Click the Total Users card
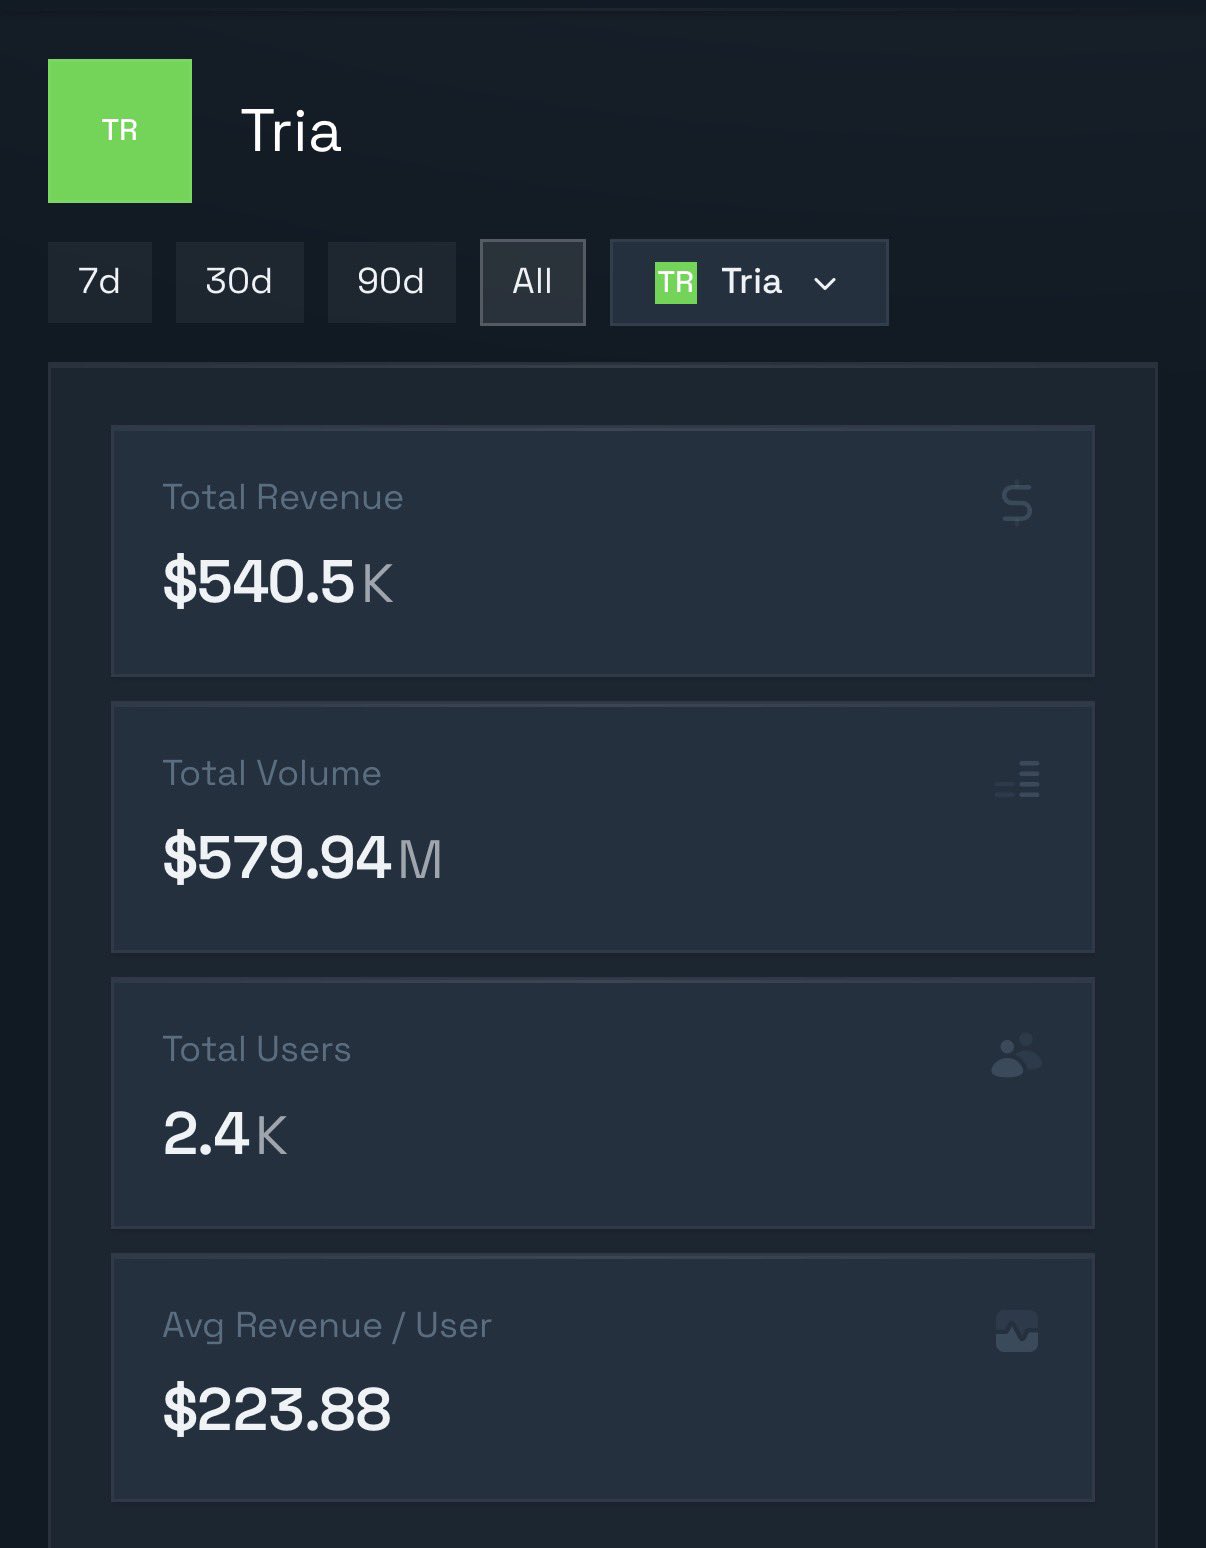The image size is (1206, 1548). (x=602, y=1103)
